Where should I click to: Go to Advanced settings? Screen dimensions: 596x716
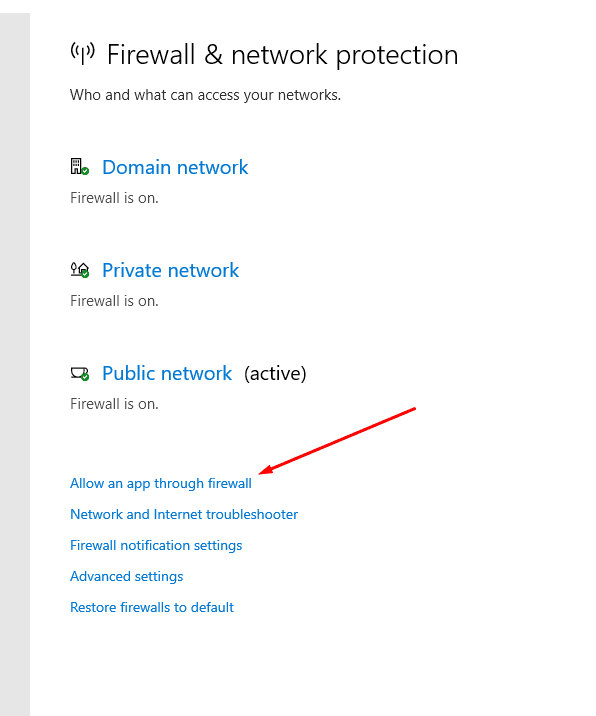tap(127, 576)
